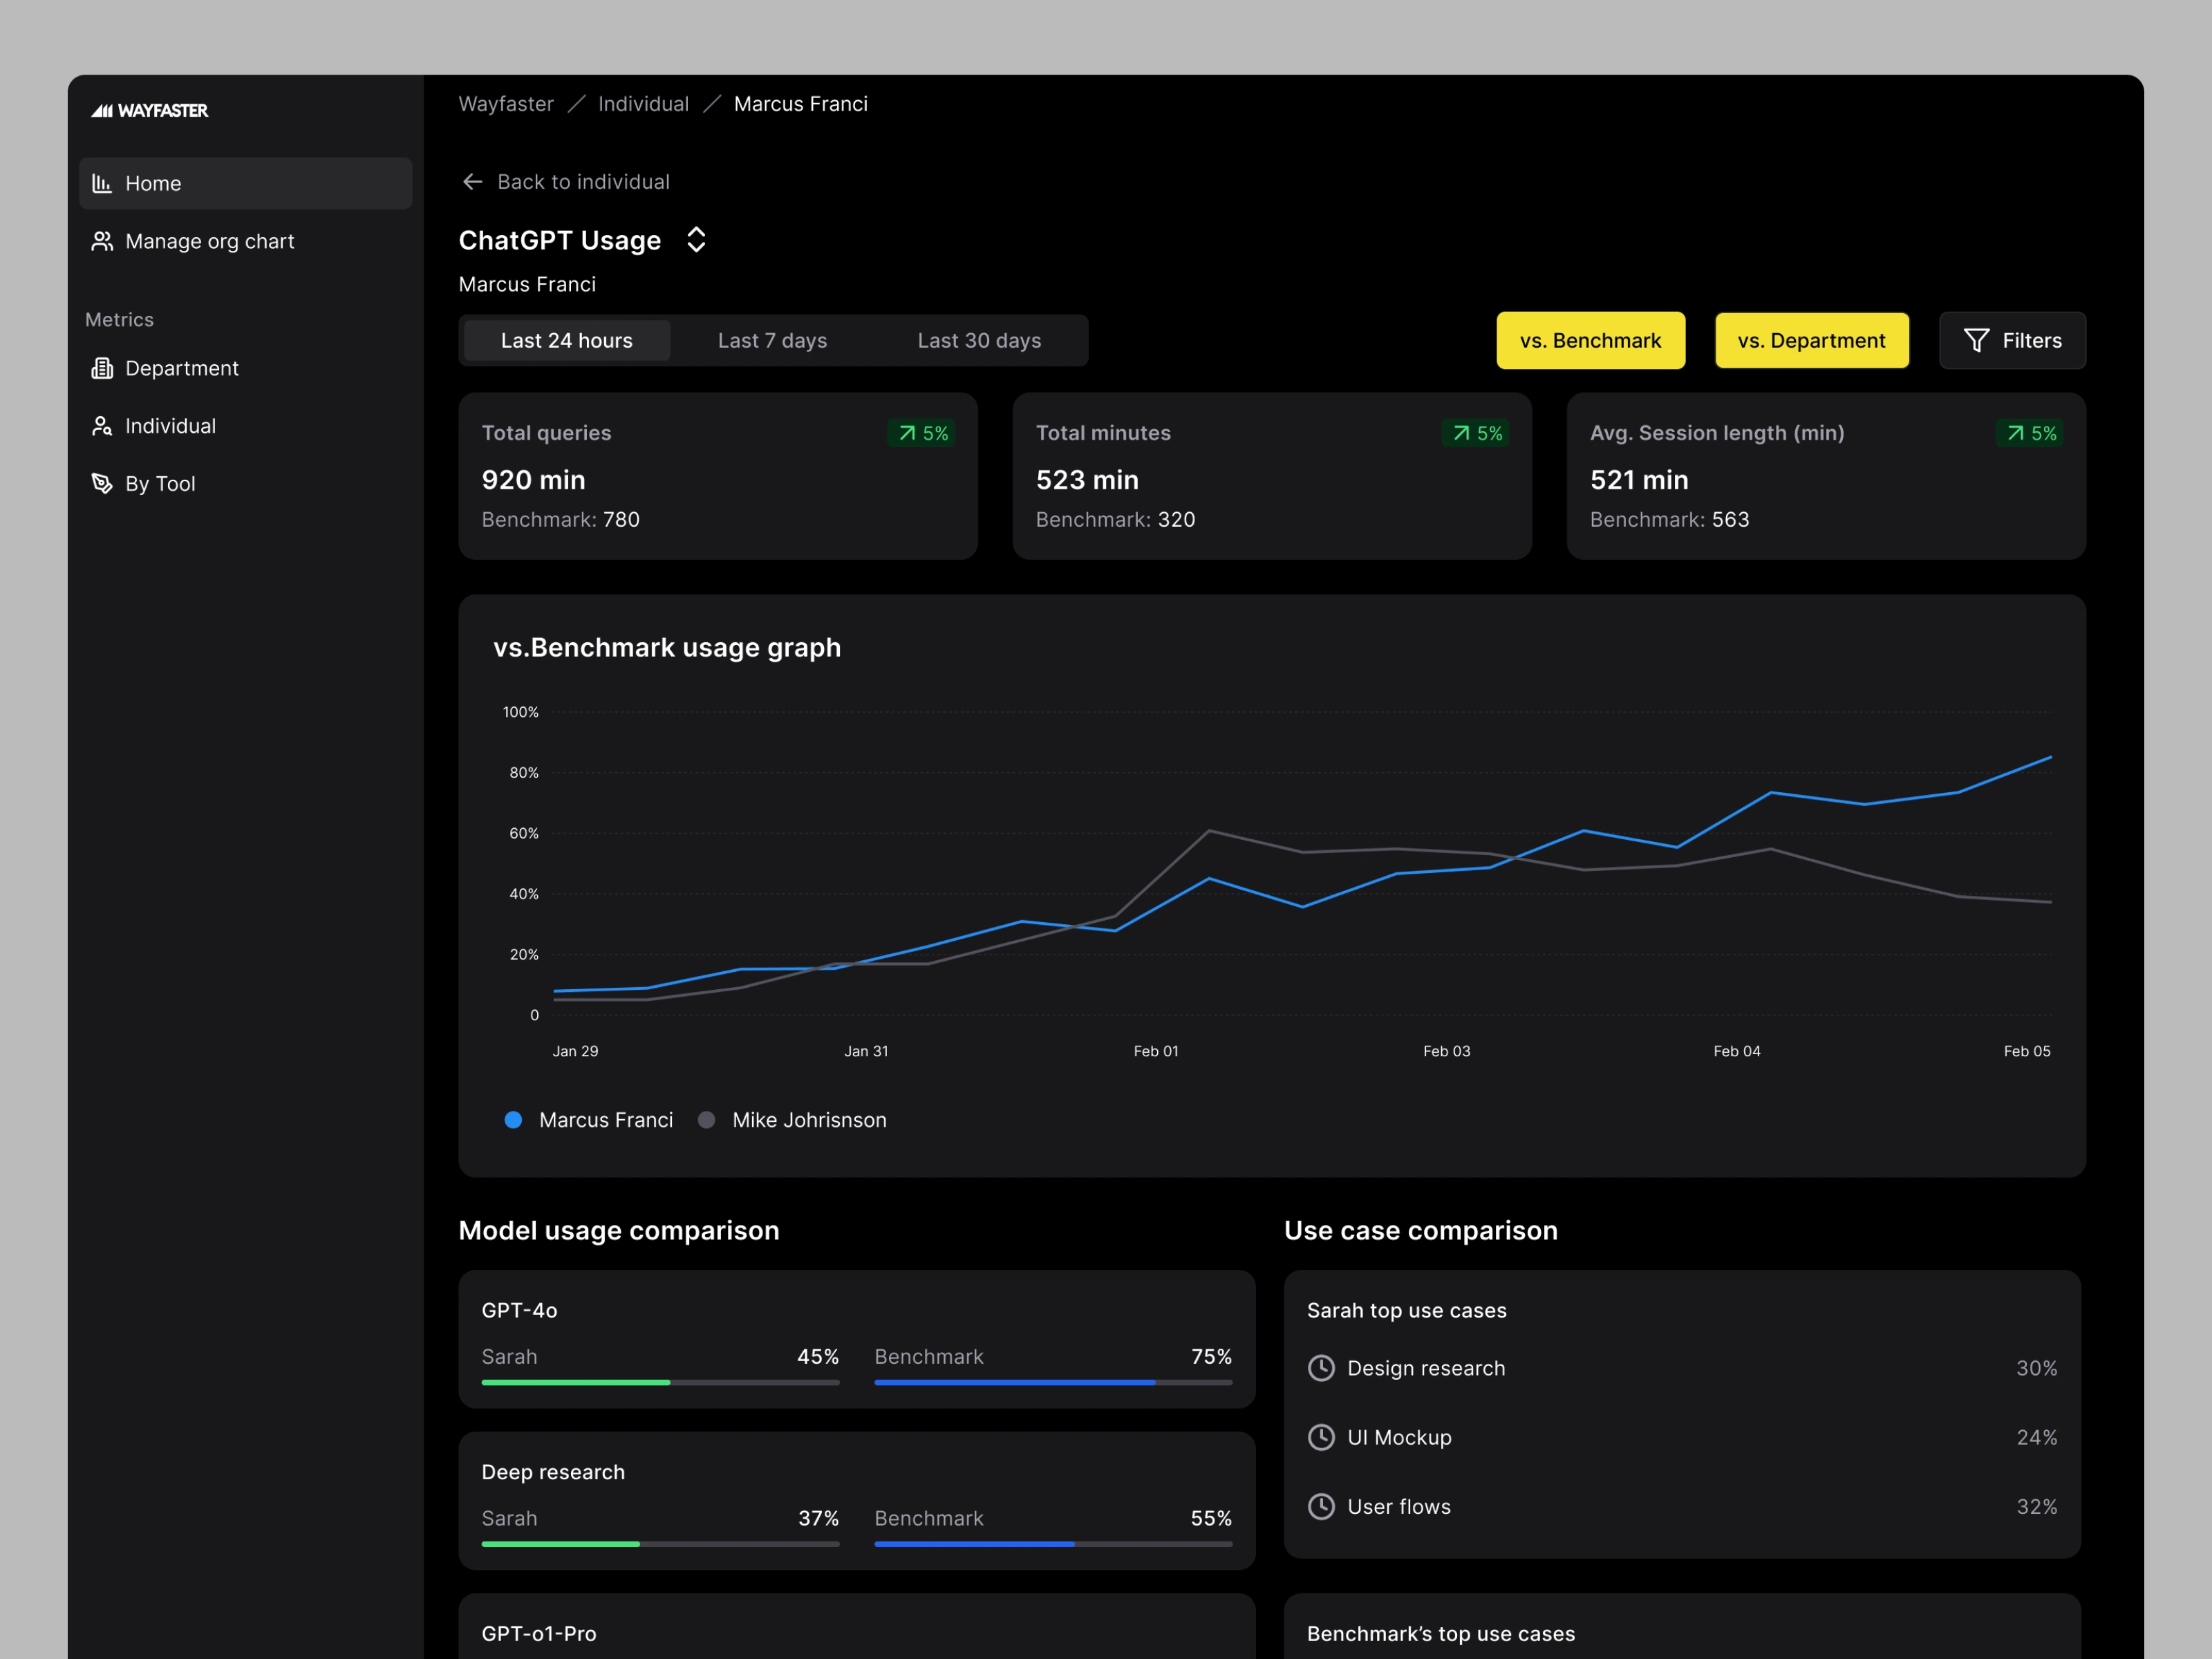Click Deep research Sarah progress bar
This screenshot has width=2212, height=1659.
pos(660,1544)
